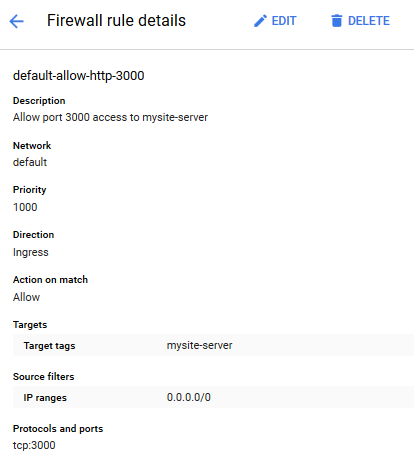Screen dimensions: 414x463
Task: Click the tcp:3000 protocol value
Action: (x=34, y=445)
